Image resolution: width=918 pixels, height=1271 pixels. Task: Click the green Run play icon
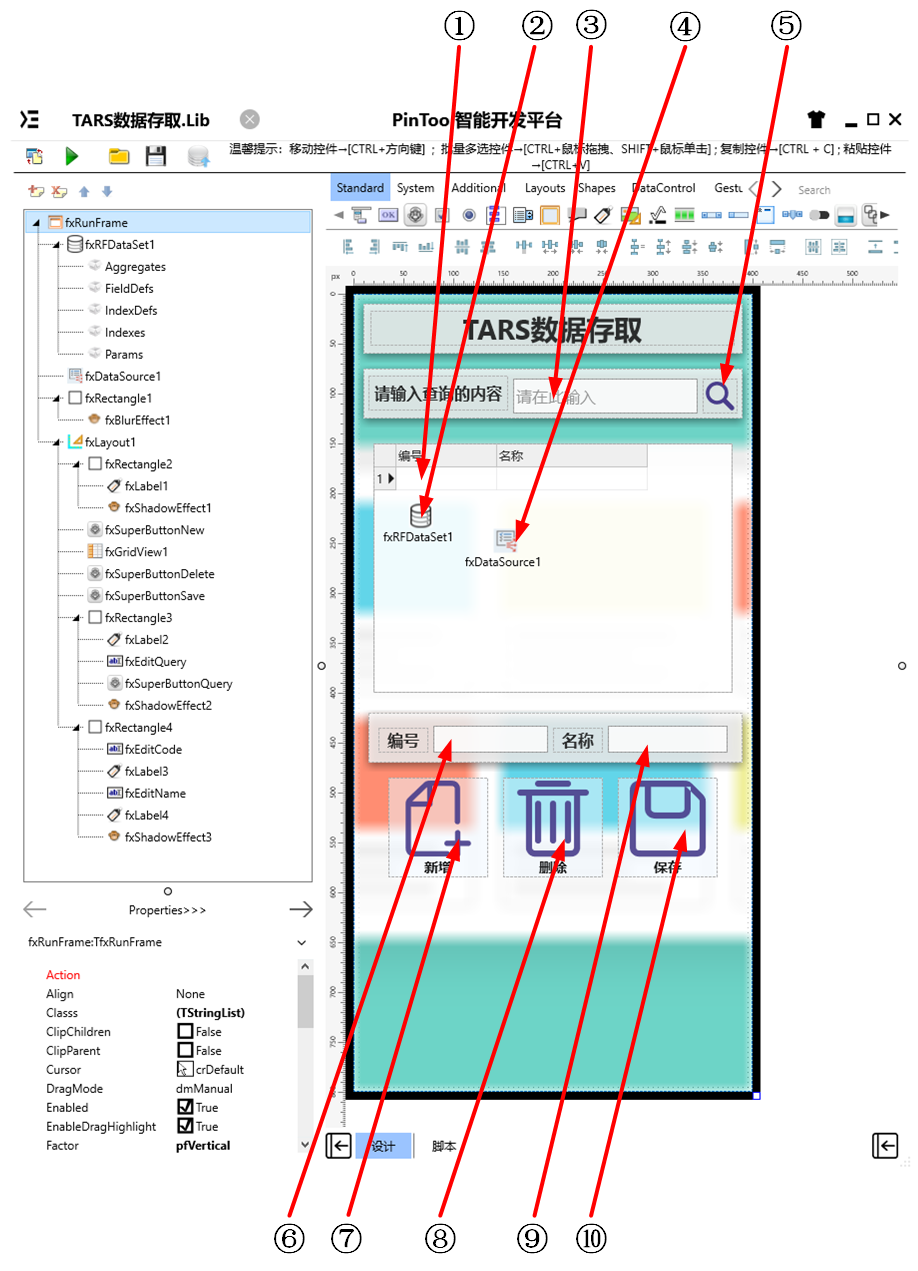coord(72,156)
